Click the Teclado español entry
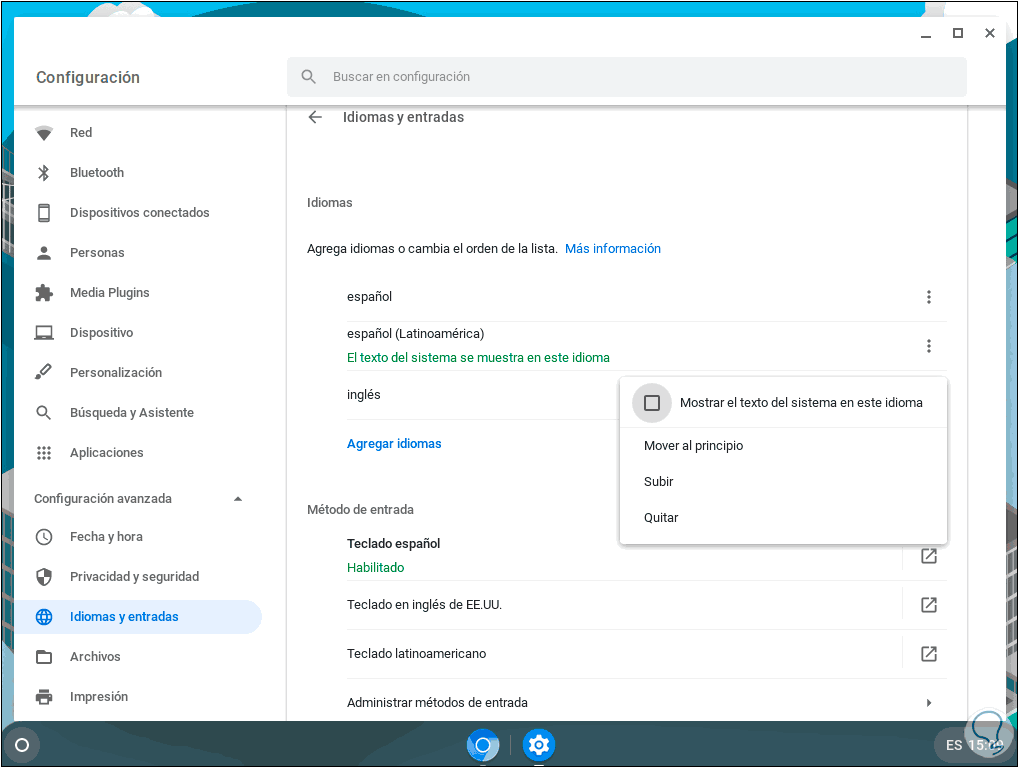Viewport: 1020px width, 768px height. point(393,544)
